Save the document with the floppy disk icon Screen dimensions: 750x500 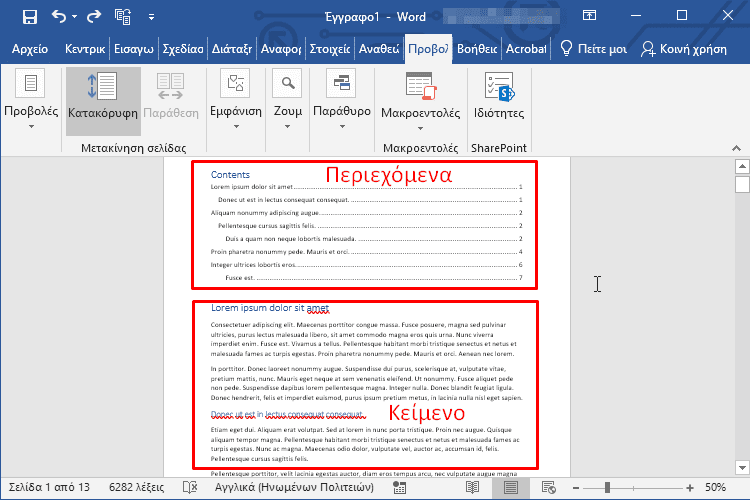click(x=30, y=17)
